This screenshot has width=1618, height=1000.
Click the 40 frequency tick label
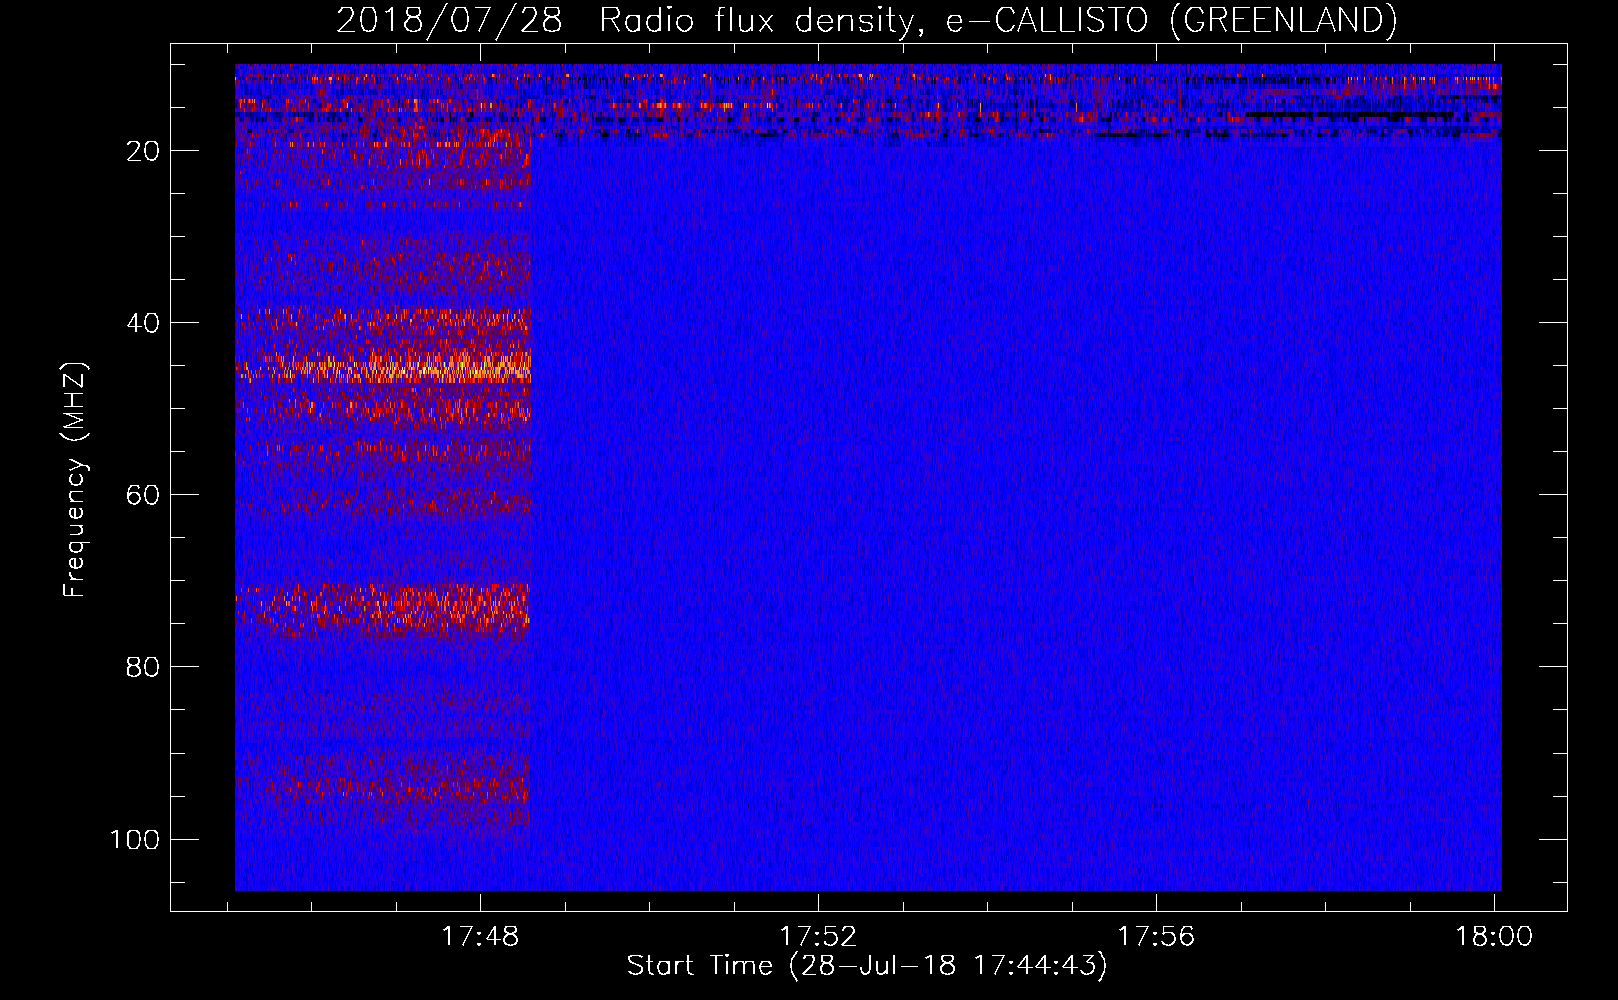pyautogui.click(x=143, y=323)
